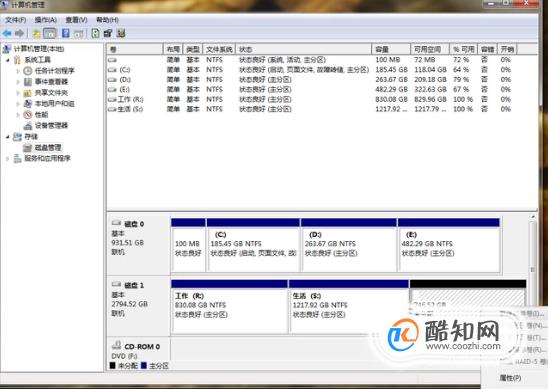Sort by the % 可用 column header
Image resolution: width=548 pixels, height=389 pixels.
(x=463, y=49)
